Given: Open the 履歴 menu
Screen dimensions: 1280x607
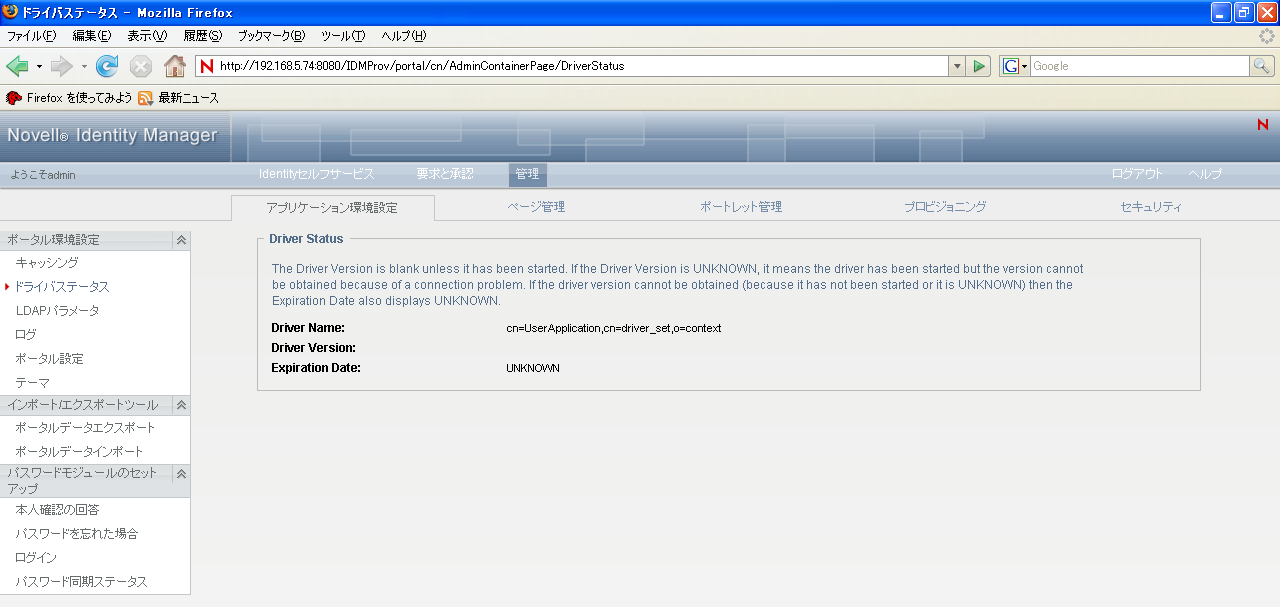Looking at the screenshot, I should click(x=202, y=36).
